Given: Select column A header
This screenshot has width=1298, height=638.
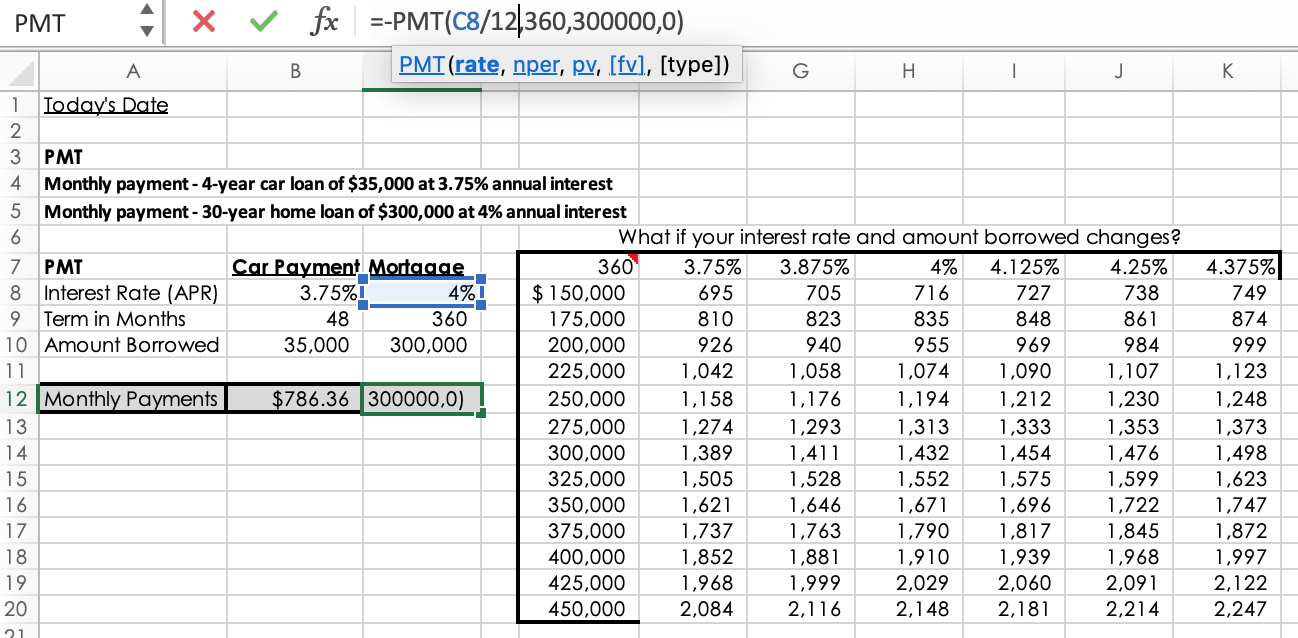Looking at the screenshot, I should tap(133, 72).
